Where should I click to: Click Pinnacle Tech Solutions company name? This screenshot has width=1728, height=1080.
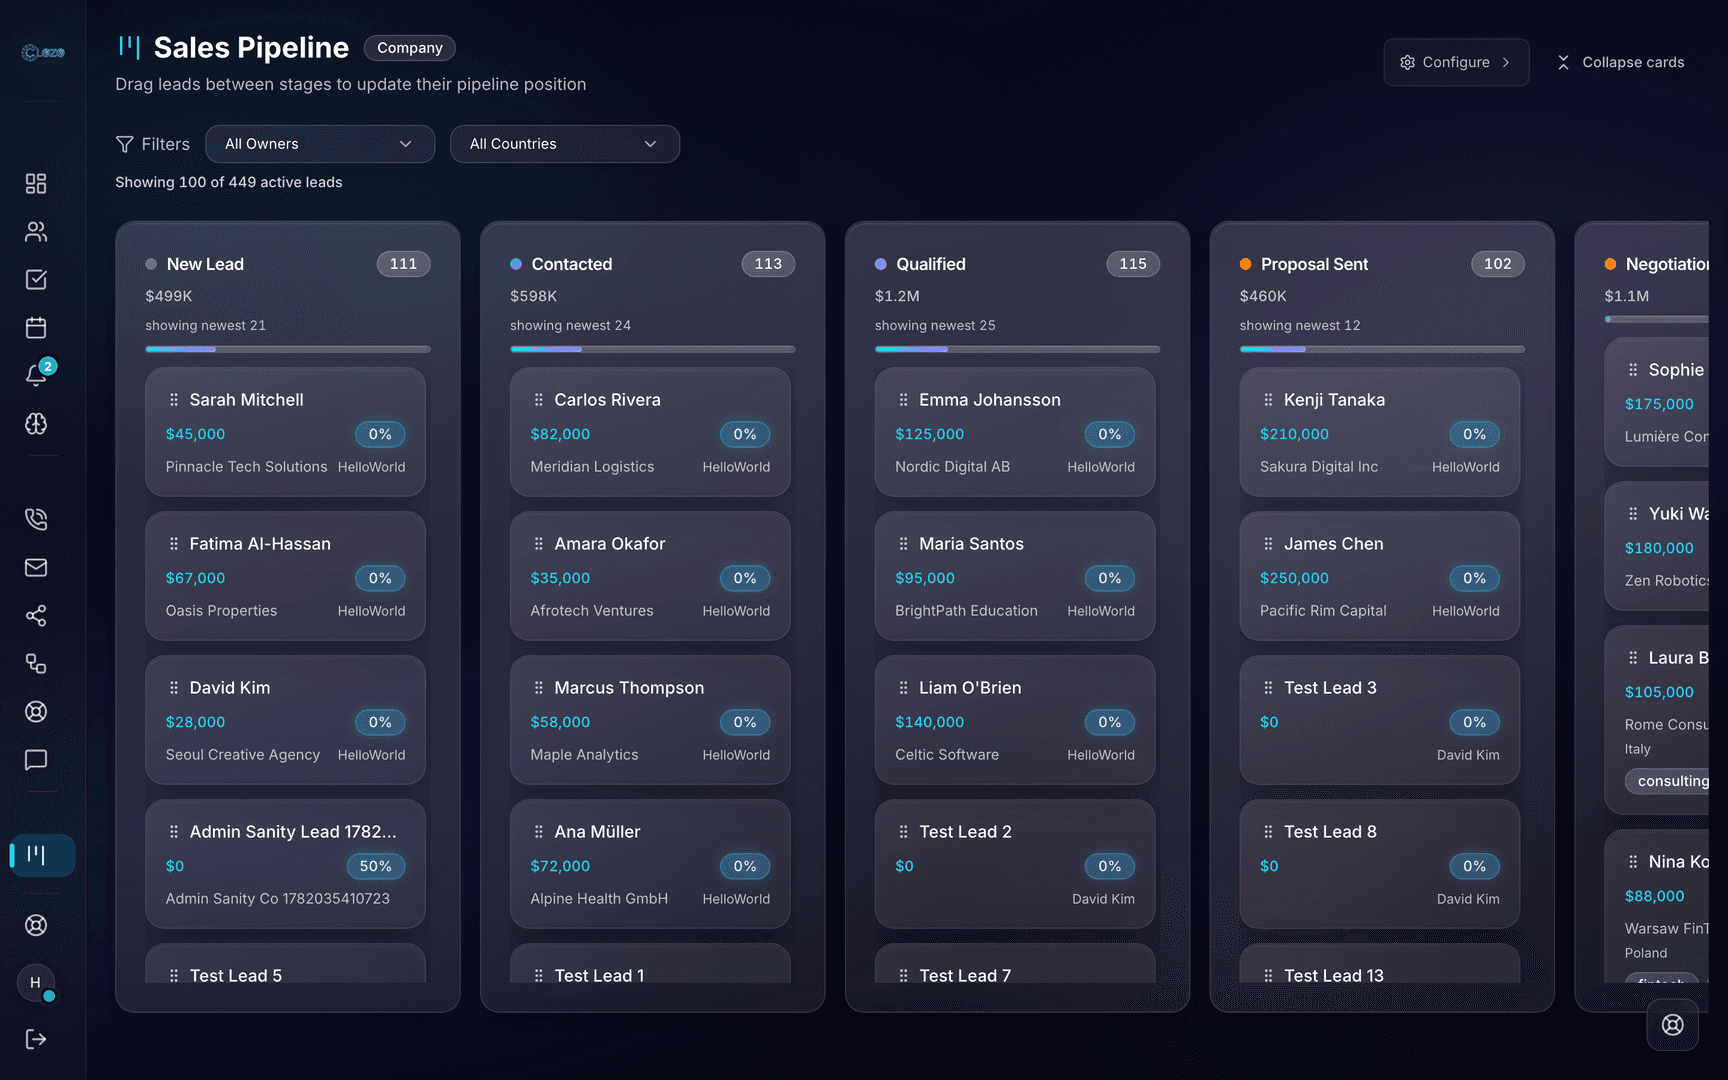[246, 467]
